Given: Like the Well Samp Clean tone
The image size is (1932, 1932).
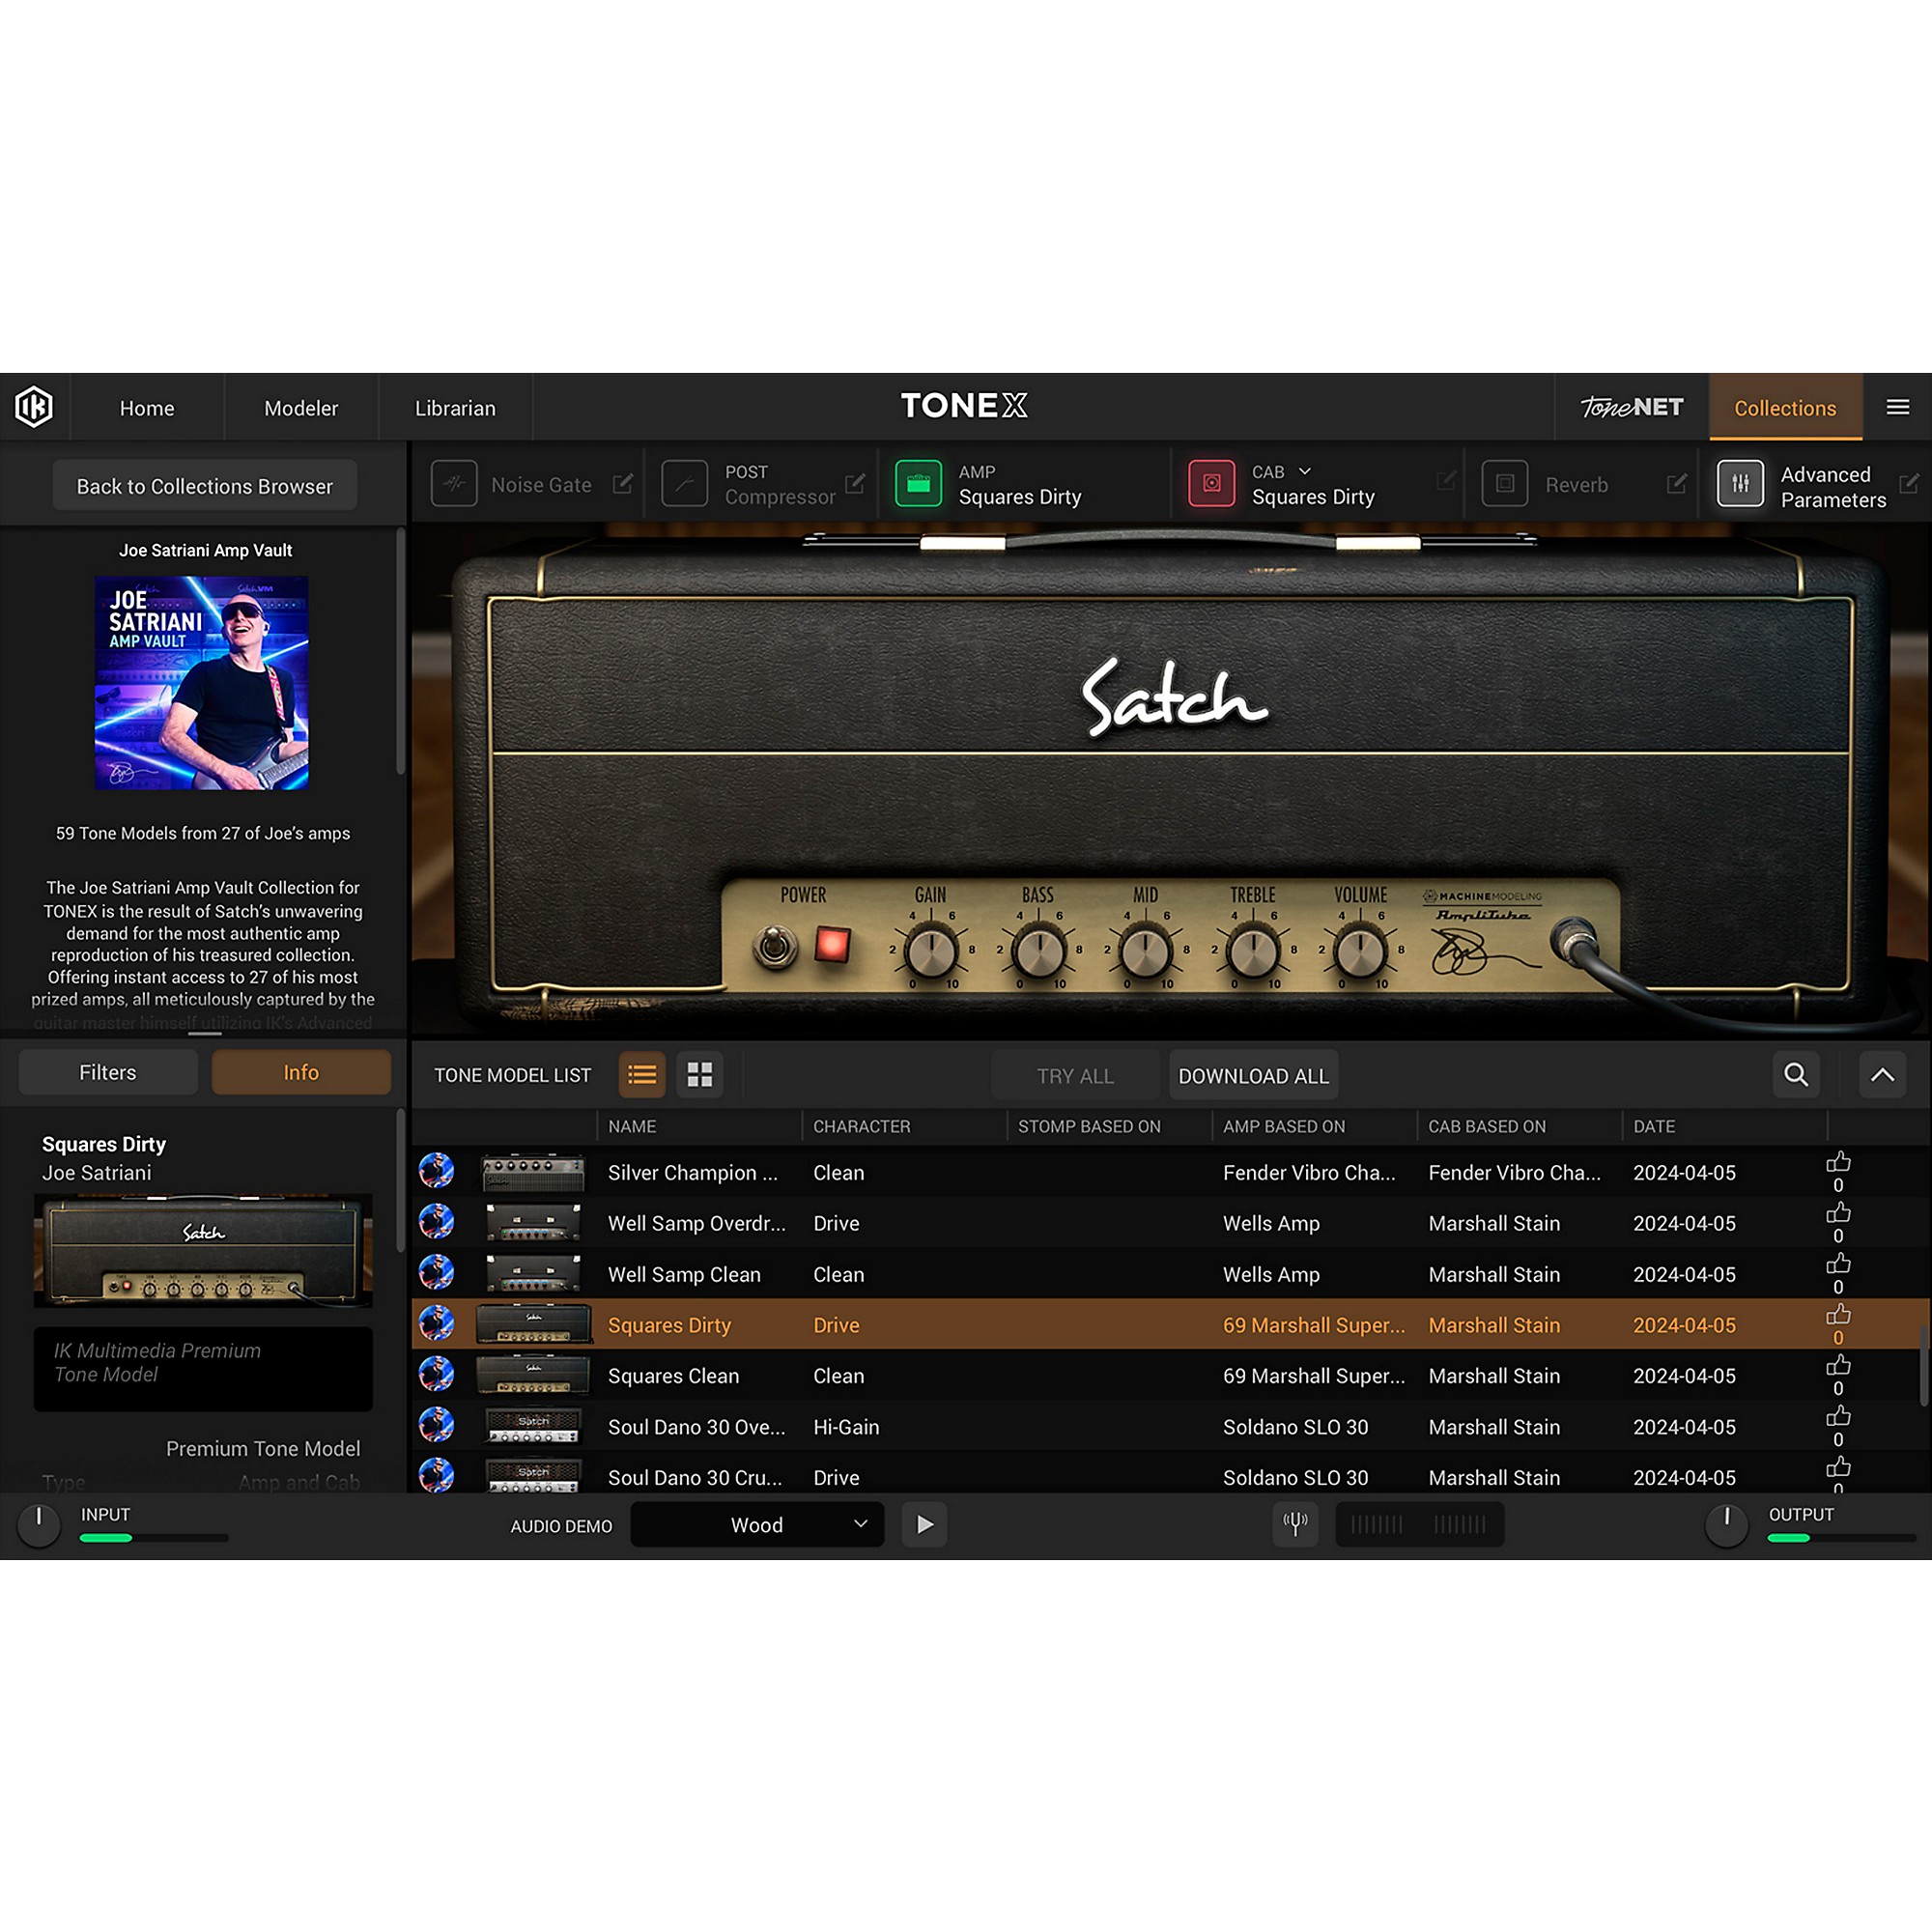Looking at the screenshot, I should click(1838, 1264).
